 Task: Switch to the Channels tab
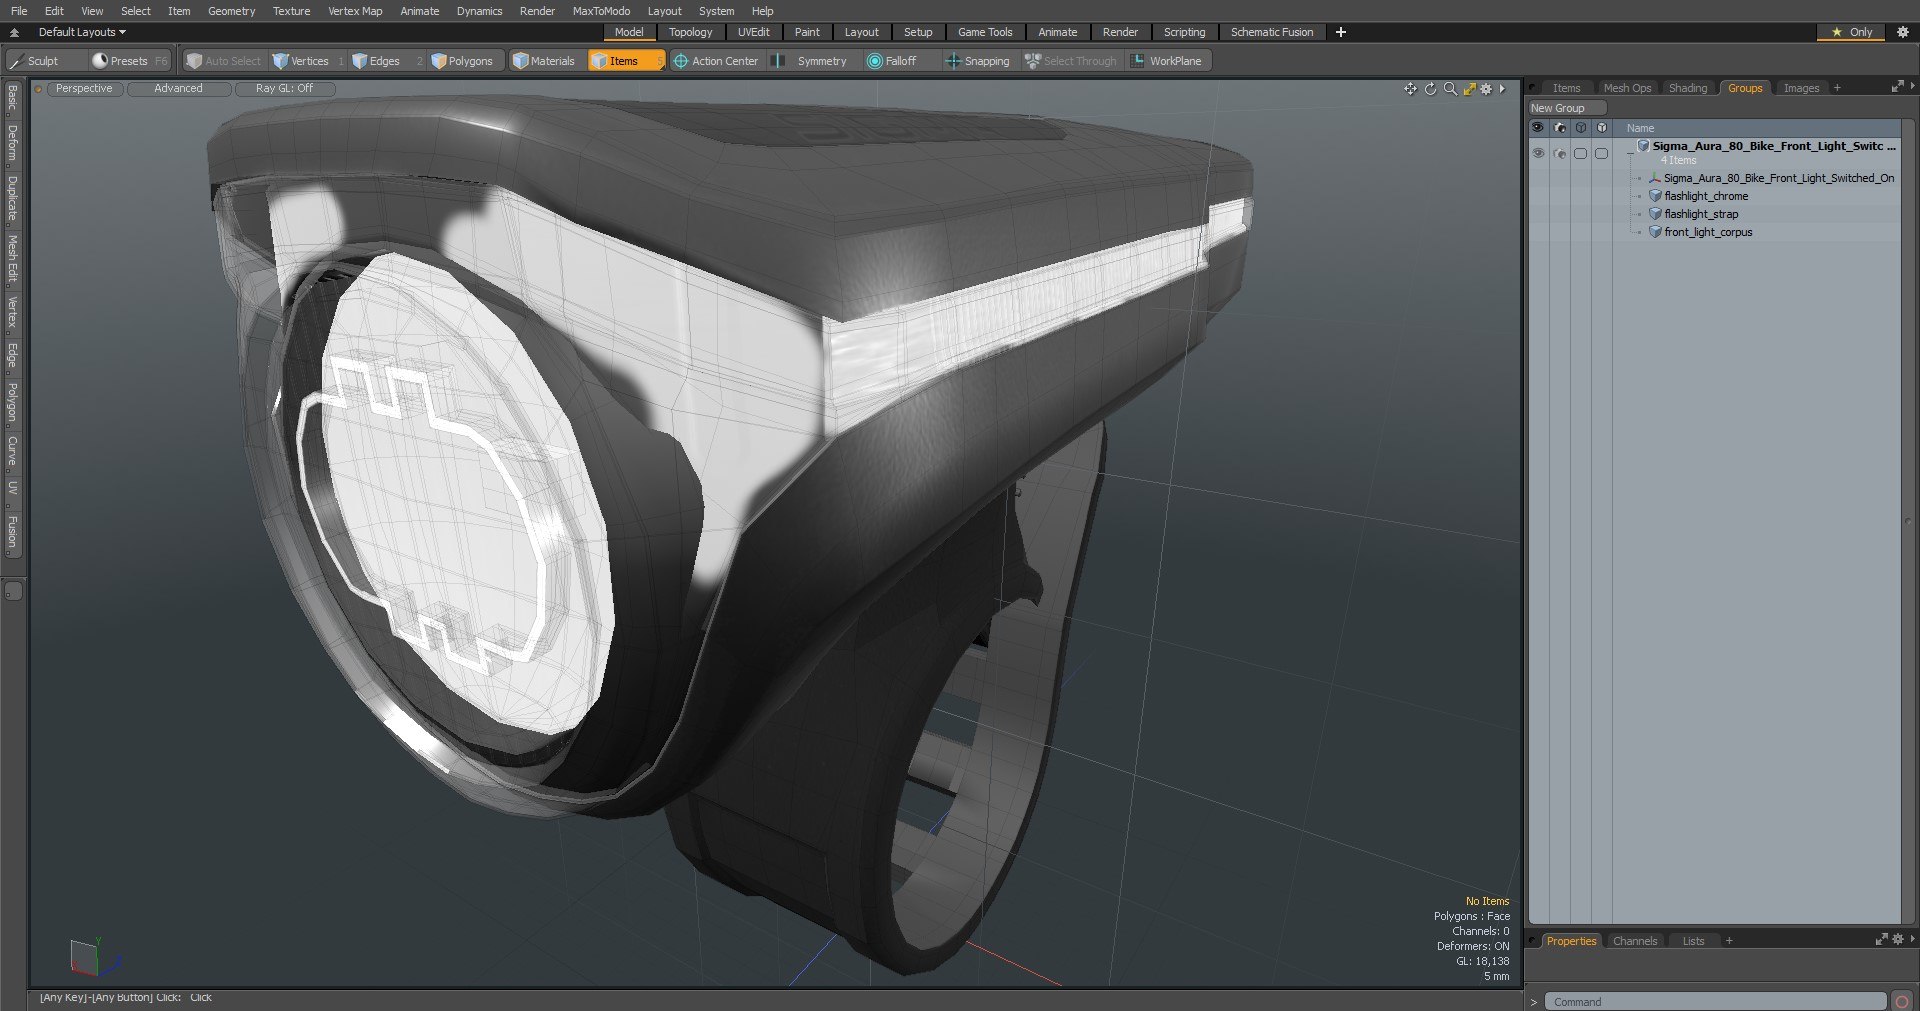1635,941
